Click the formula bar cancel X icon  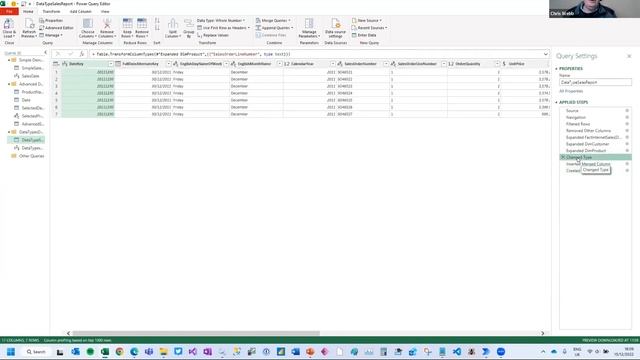click(58, 54)
